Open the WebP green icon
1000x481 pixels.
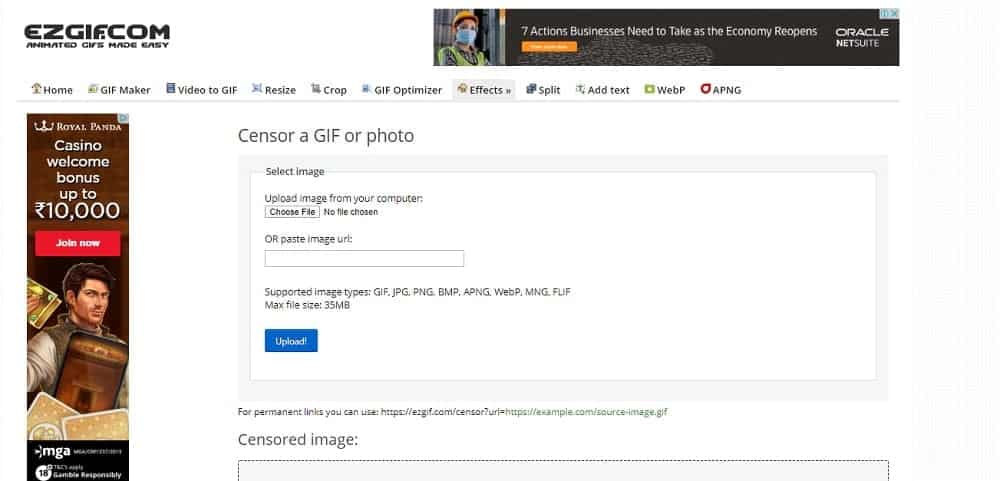pos(649,89)
